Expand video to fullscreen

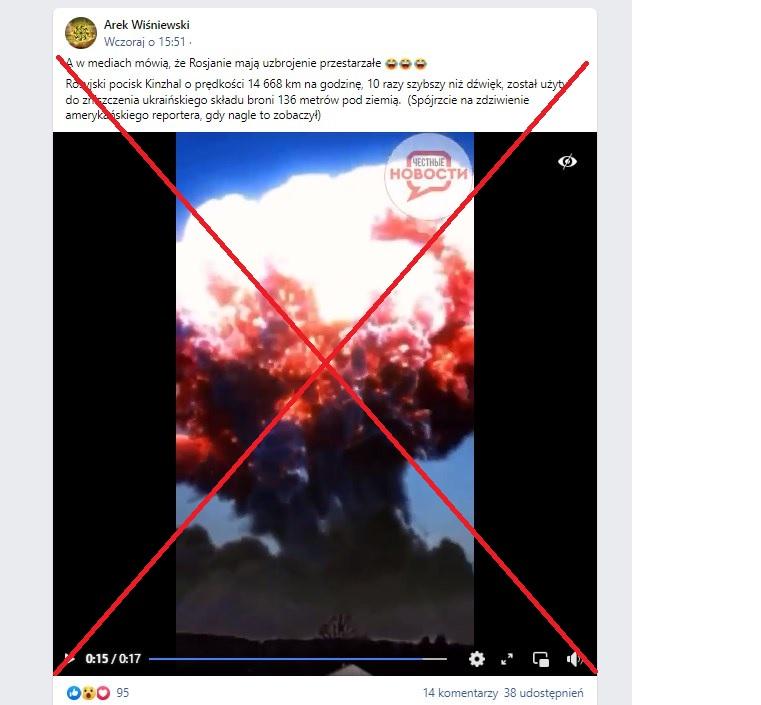(x=507, y=659)
